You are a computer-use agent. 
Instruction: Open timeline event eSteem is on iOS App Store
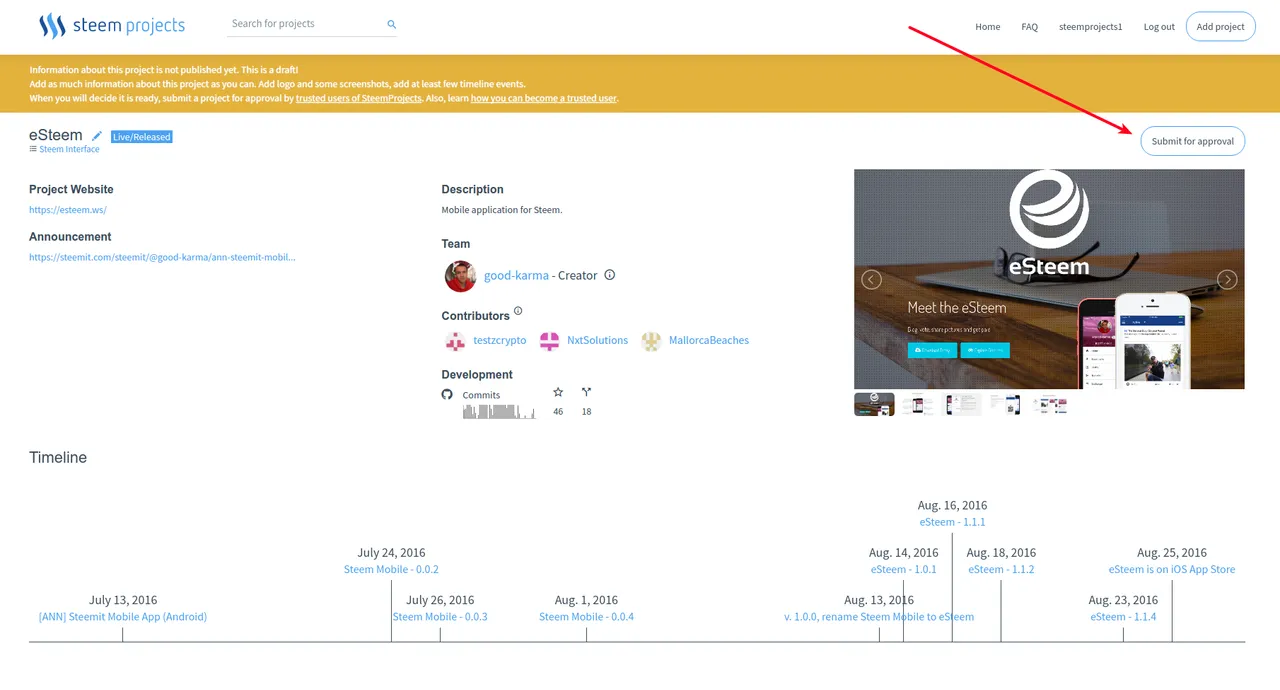pyautogui.click(x=1172, y=570)
